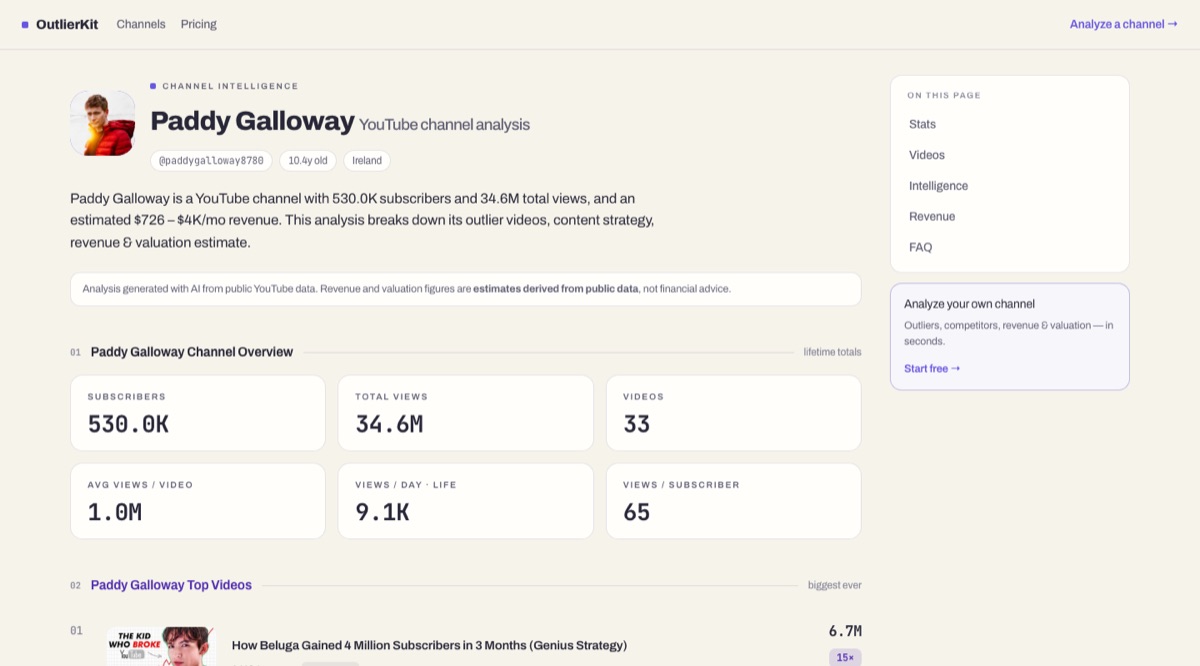Click the Paddy Galloway Channel Overview heading

coord(192,352)
